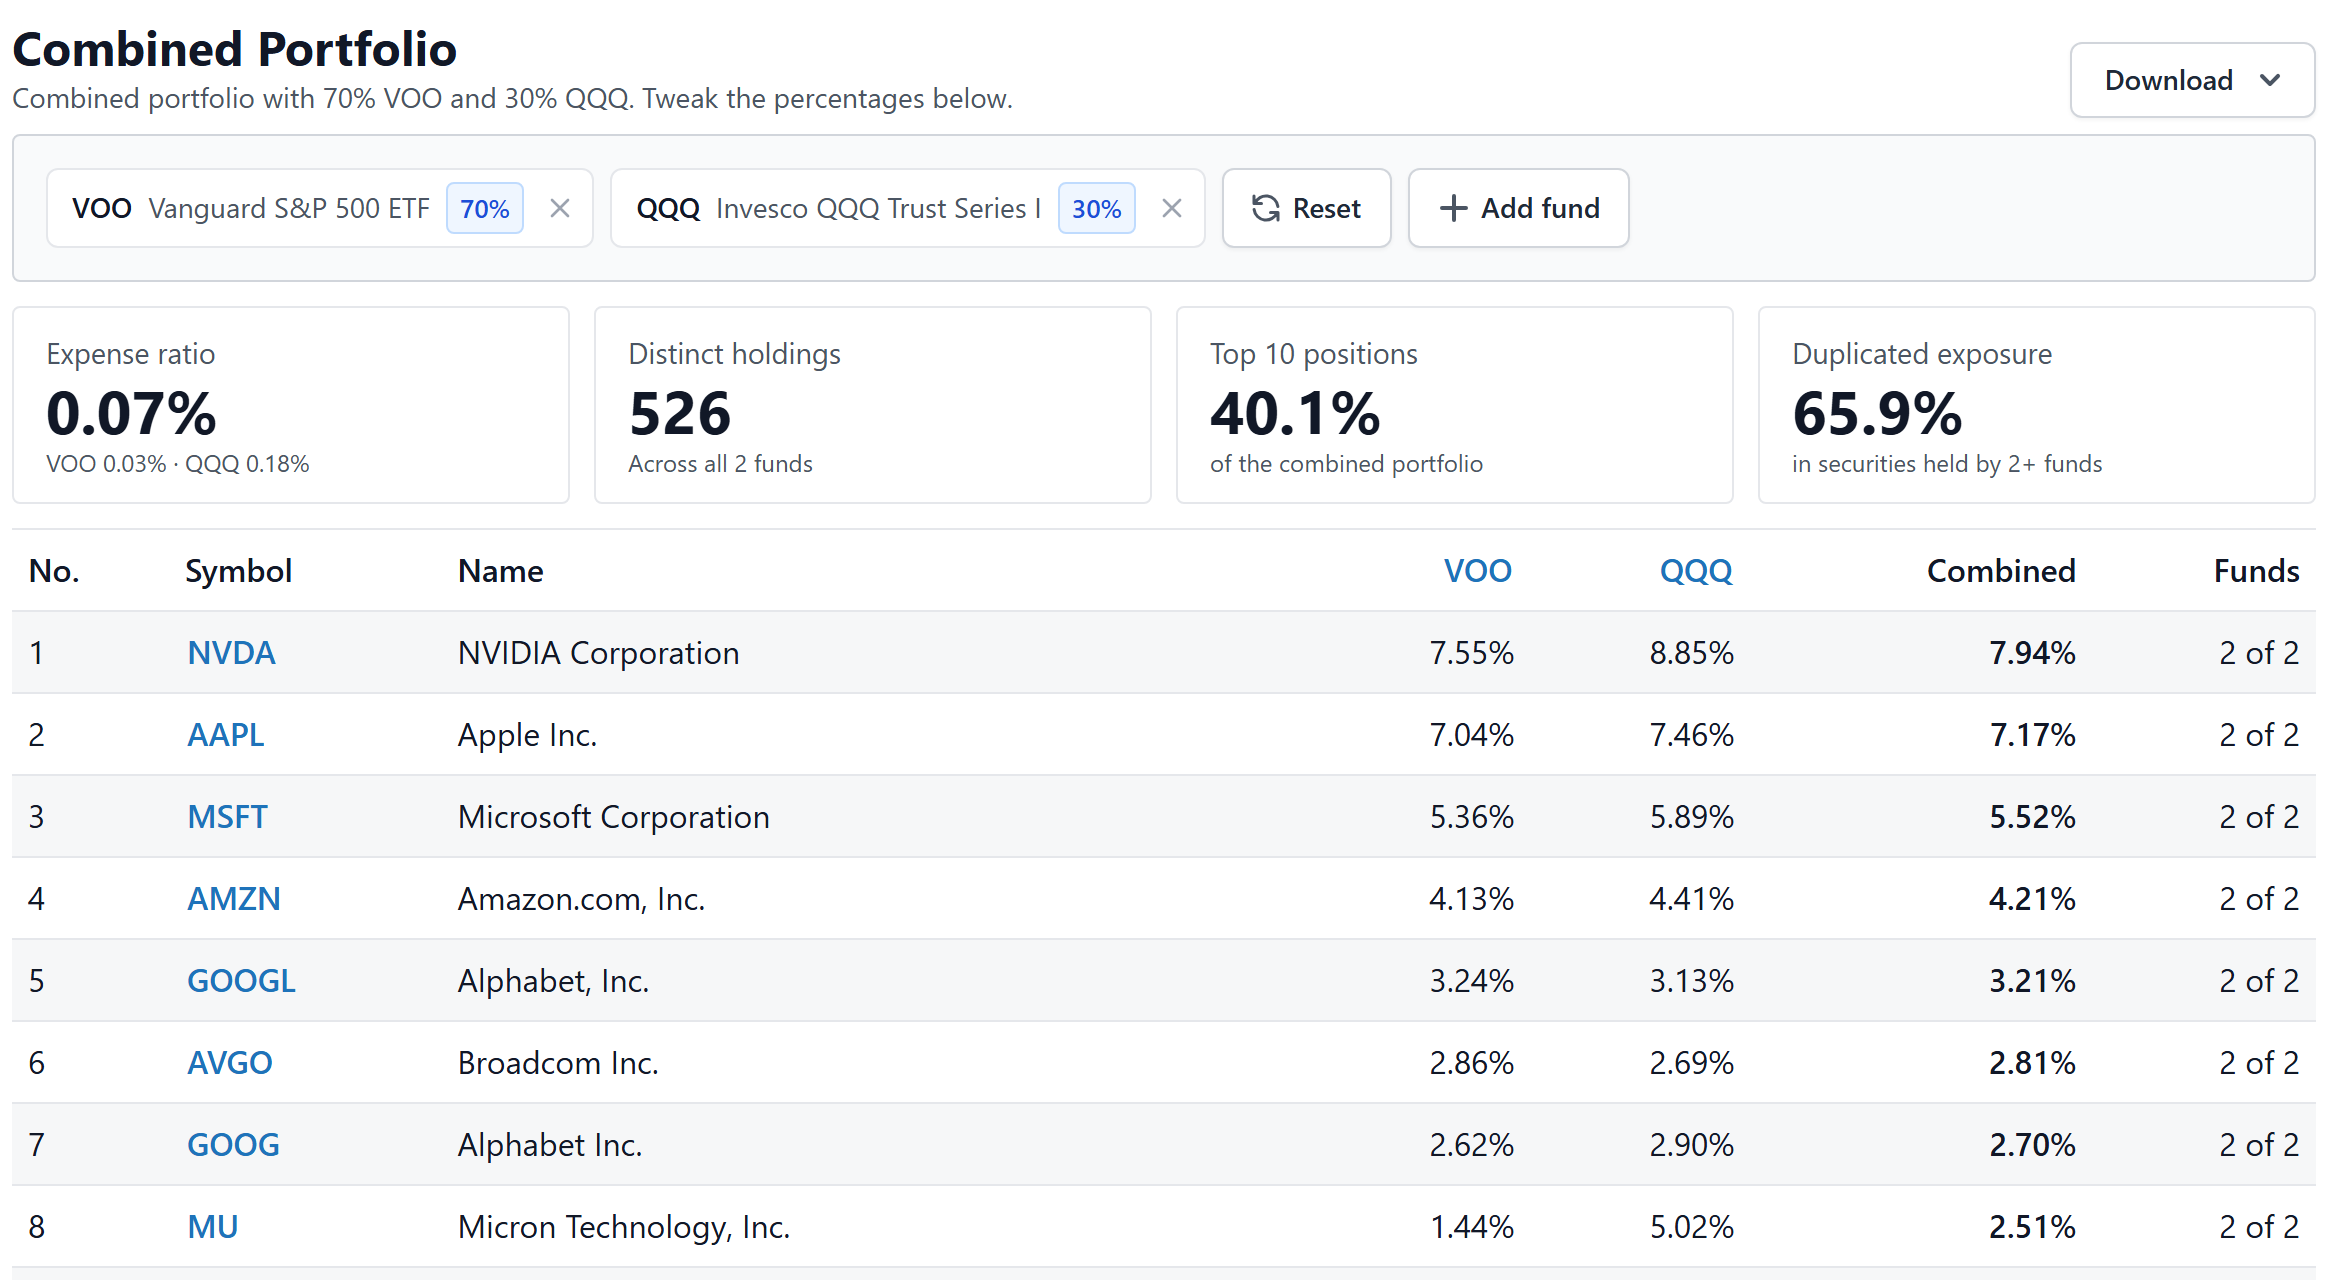
Task: Edit the VOO 70% allocation field
Action: click(x=485, y=208)
